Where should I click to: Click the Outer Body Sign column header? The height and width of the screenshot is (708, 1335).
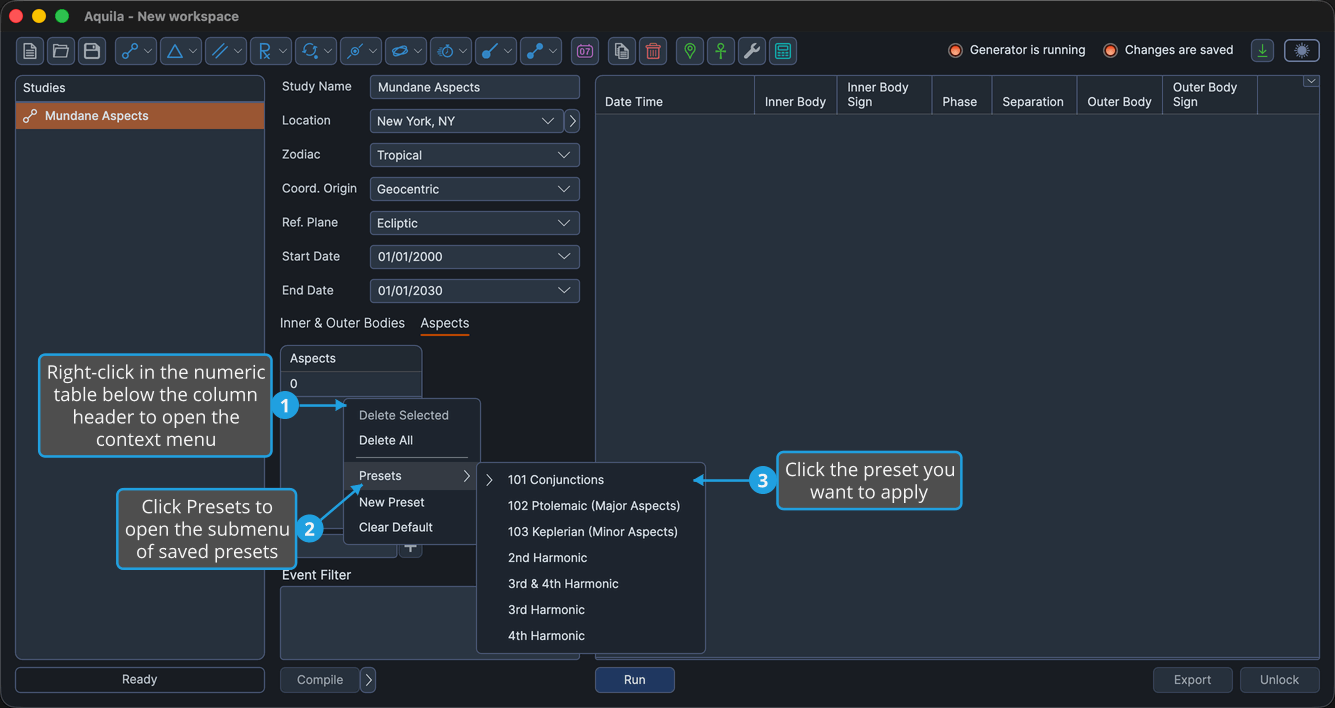click(x=1210, y=95)
